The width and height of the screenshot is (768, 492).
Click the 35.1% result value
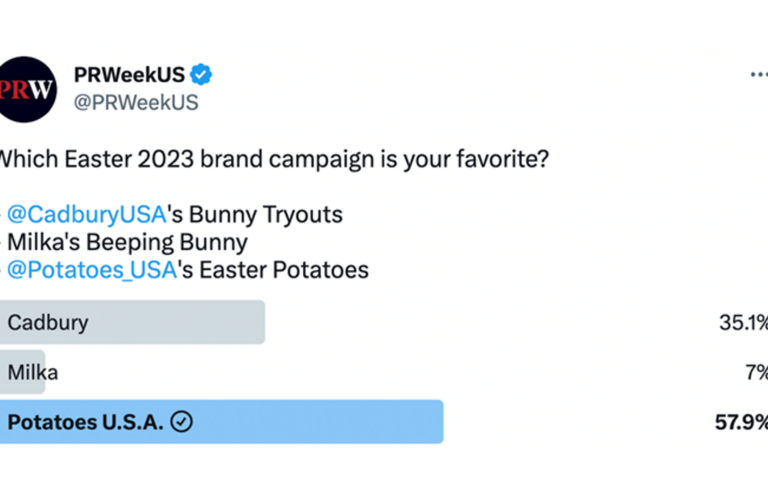point(743,322)
